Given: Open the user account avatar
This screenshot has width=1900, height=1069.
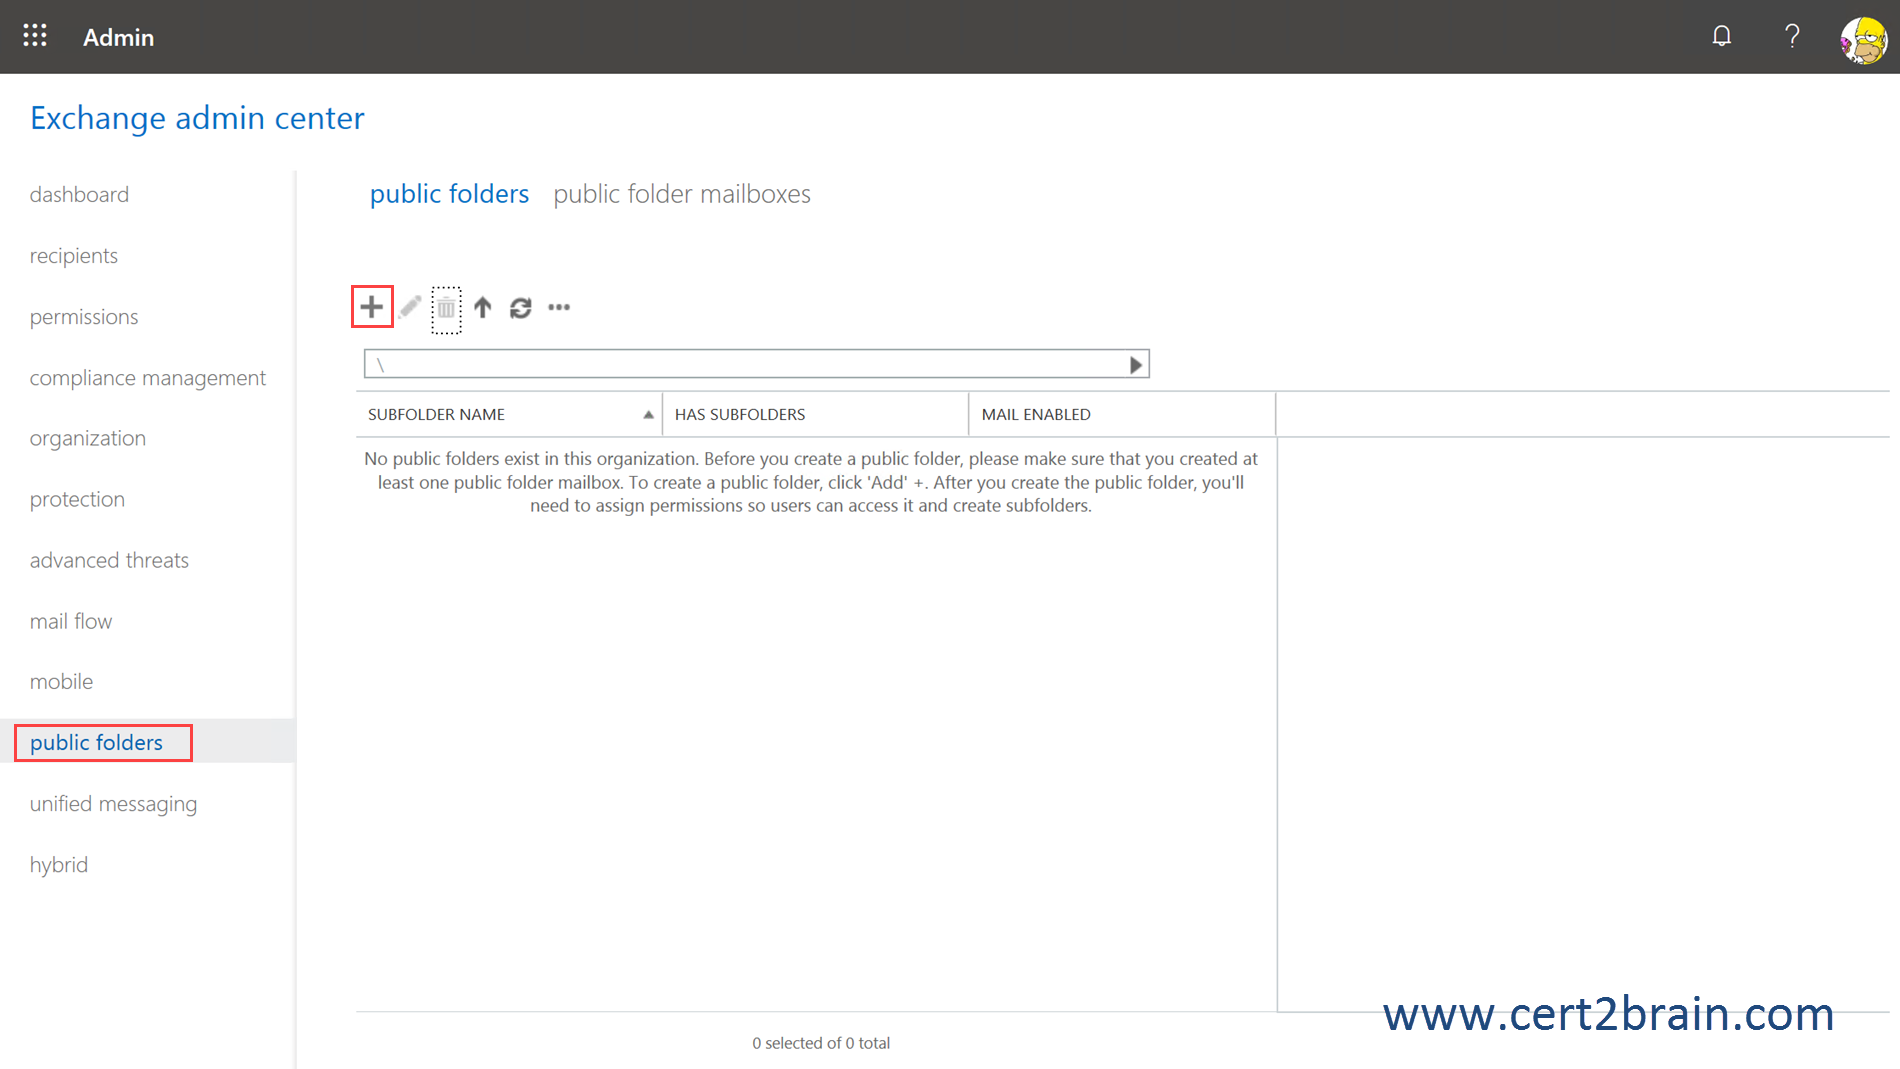Looking at the screenshot, I should 1864,39.
